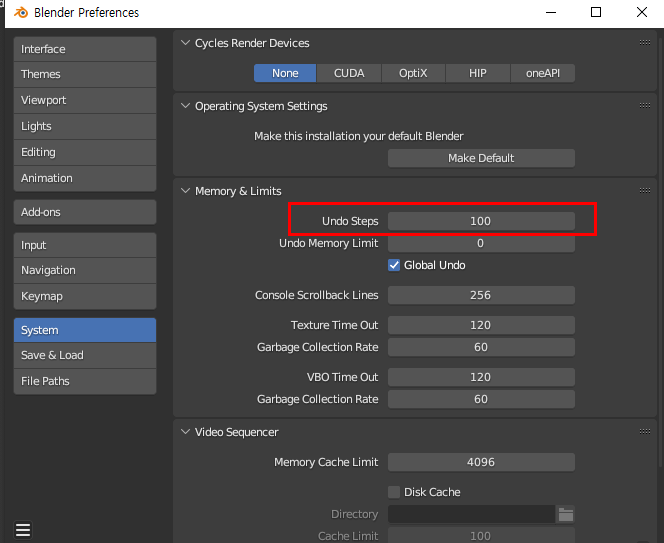The image size is (664, 543).
Task: Maximize the Blender Preferences window
Action: click(596, 12)
